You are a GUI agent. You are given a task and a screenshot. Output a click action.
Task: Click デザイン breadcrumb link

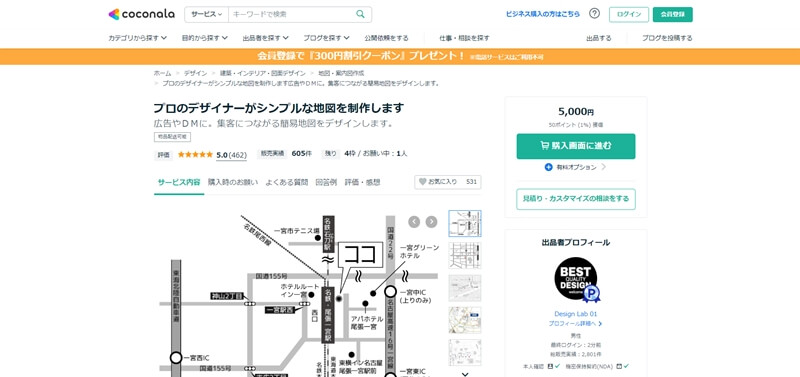(x=195, y=73)
